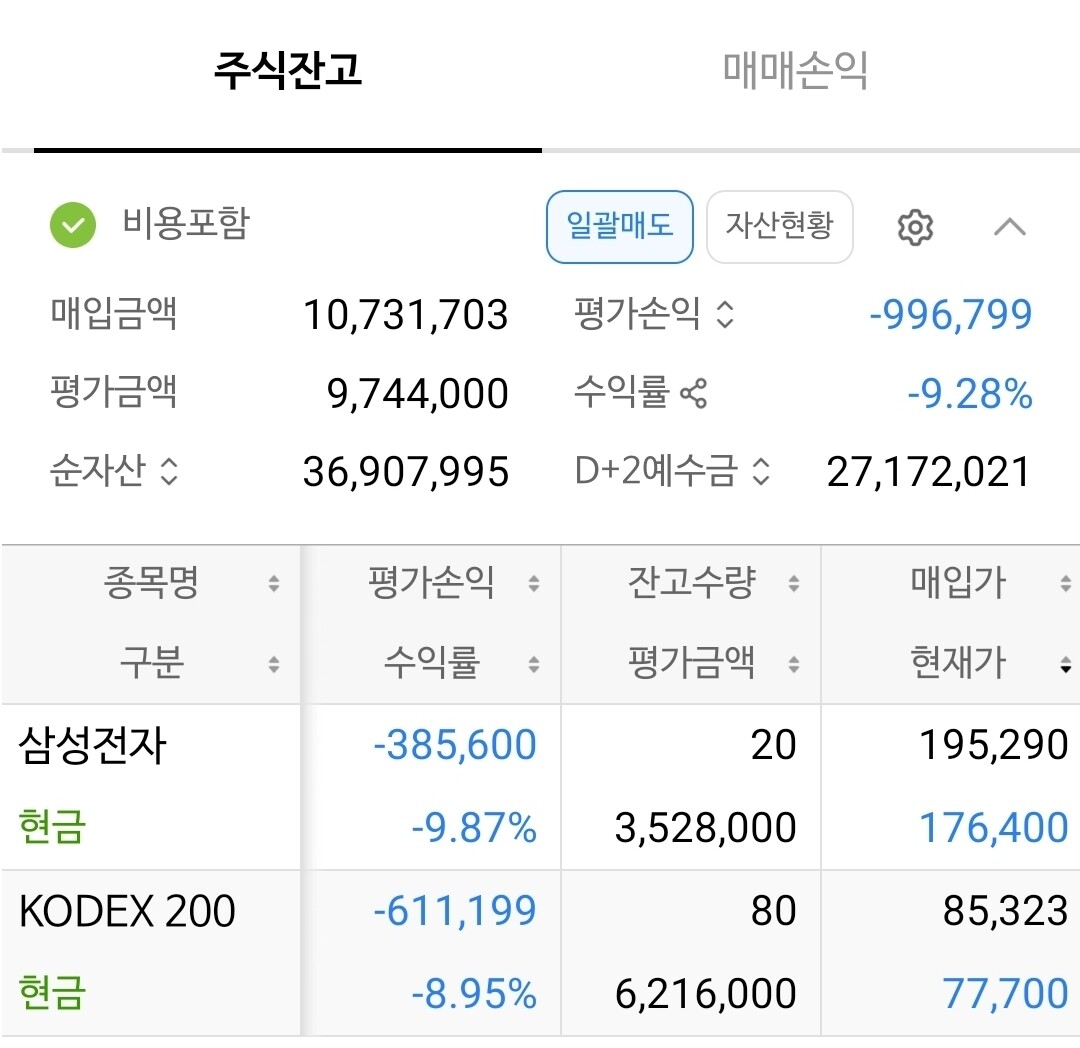The image size is (1080, 1048).
Task: Toggle the D+2예수금 up-down selector
Action: tap(762, 471)
